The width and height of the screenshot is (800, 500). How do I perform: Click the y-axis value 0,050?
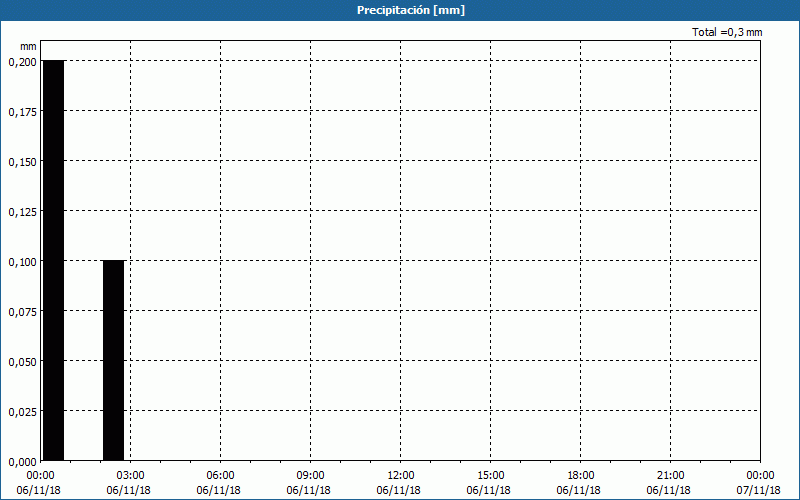point(23,362)
